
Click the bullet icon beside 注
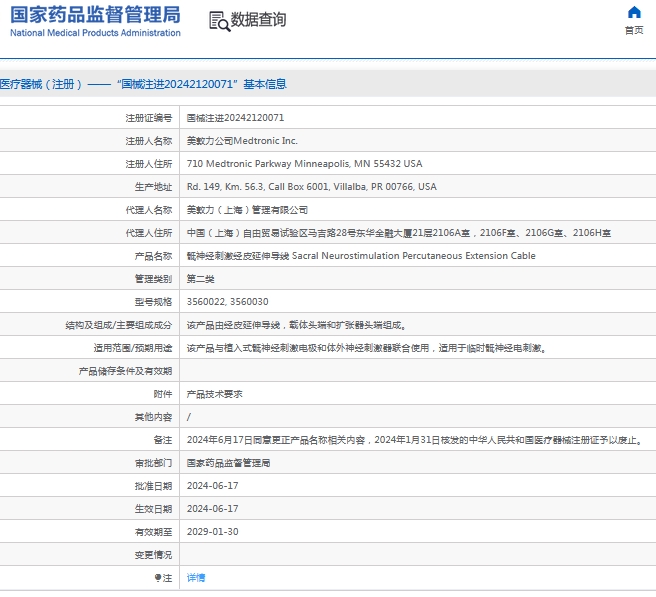click(x=158, y=578)
